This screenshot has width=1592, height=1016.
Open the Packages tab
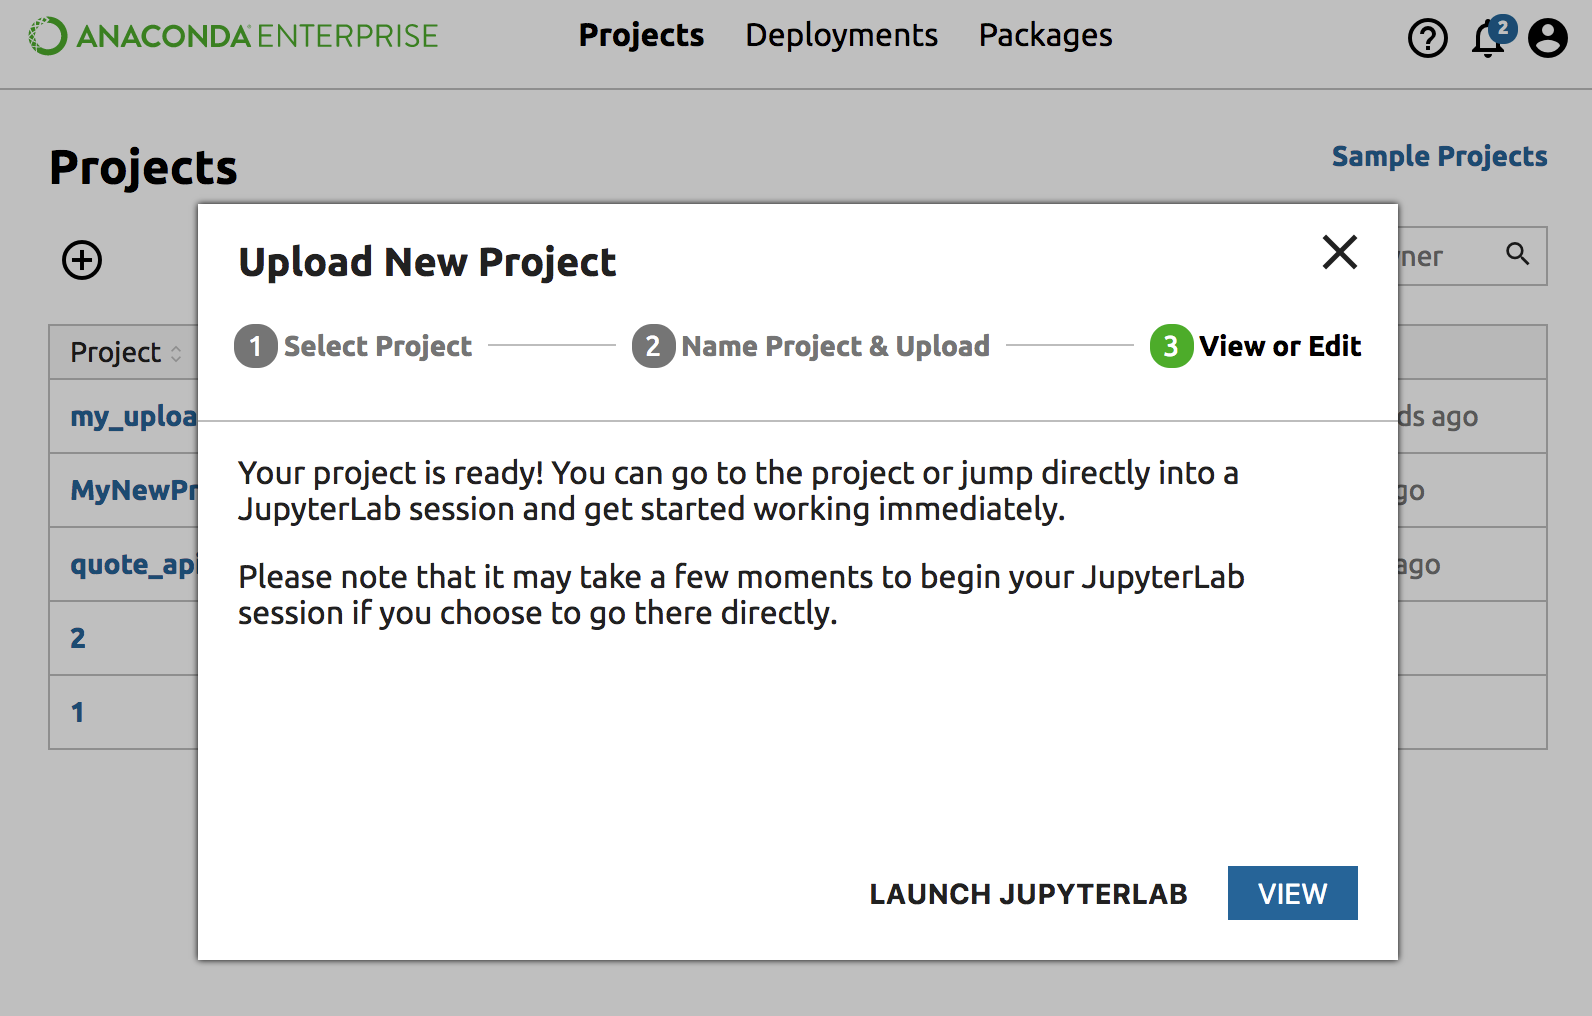point(1045,35)
